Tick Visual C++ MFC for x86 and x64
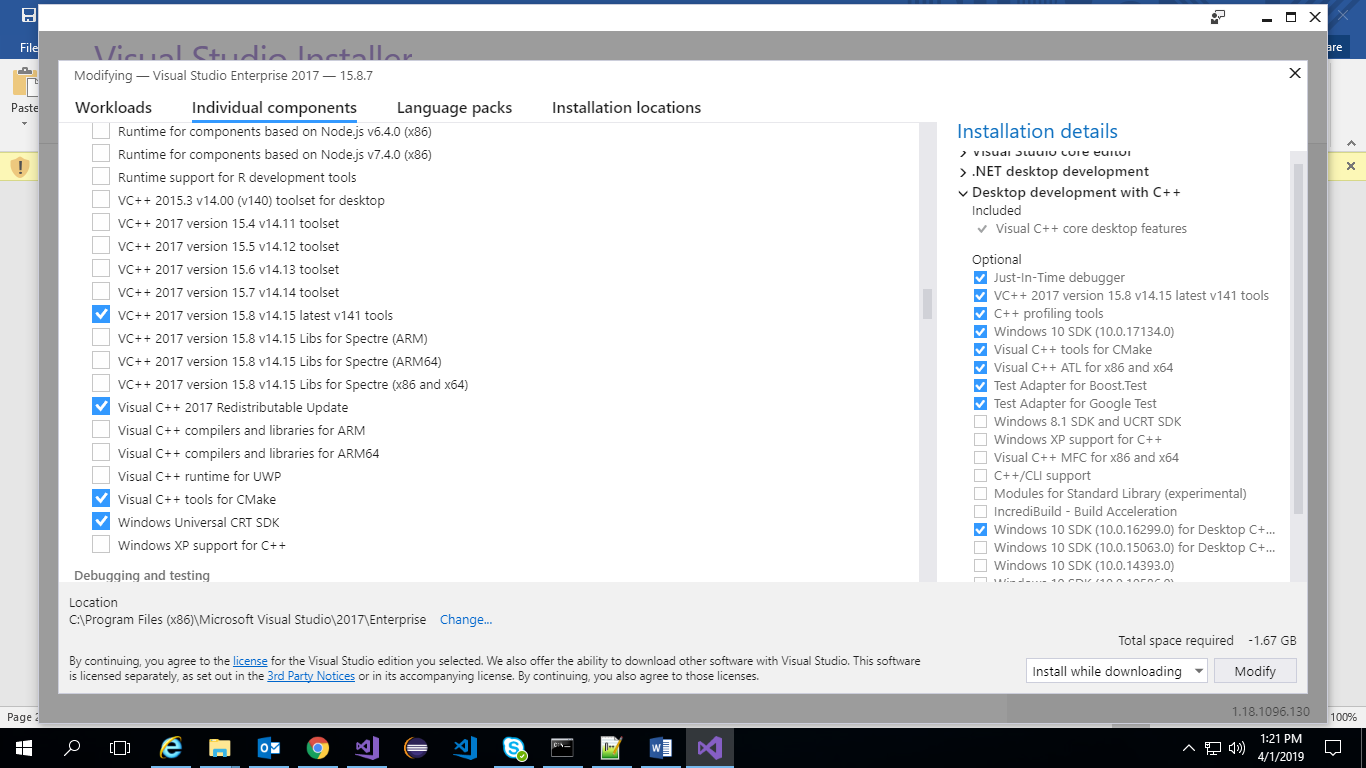 tap(980, 458)
